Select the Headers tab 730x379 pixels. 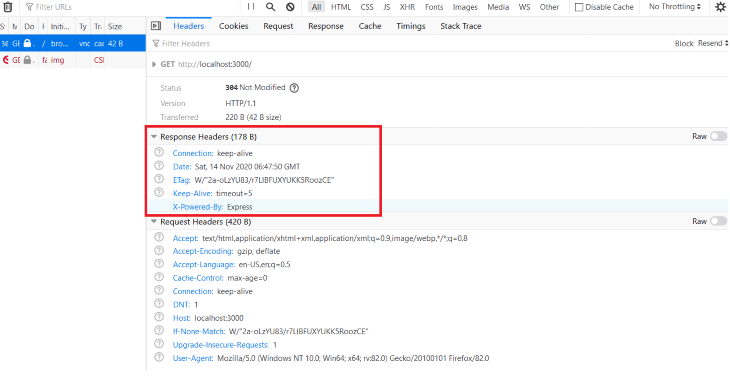[189, 26]
